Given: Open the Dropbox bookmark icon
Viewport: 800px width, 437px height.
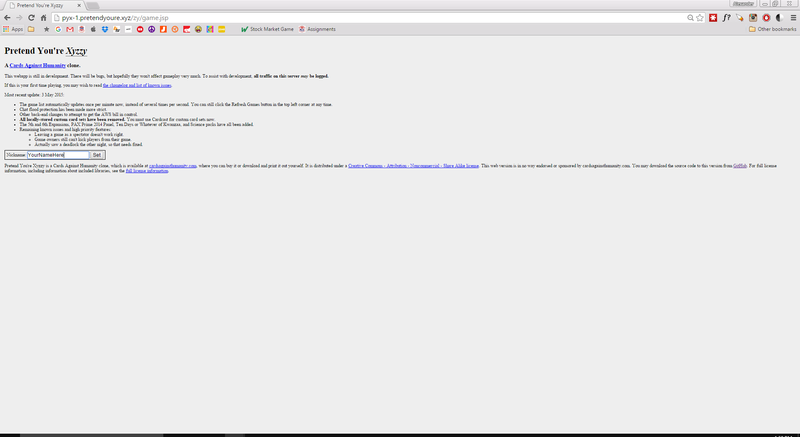Looking at the screenshot, I should click(105, 29).
